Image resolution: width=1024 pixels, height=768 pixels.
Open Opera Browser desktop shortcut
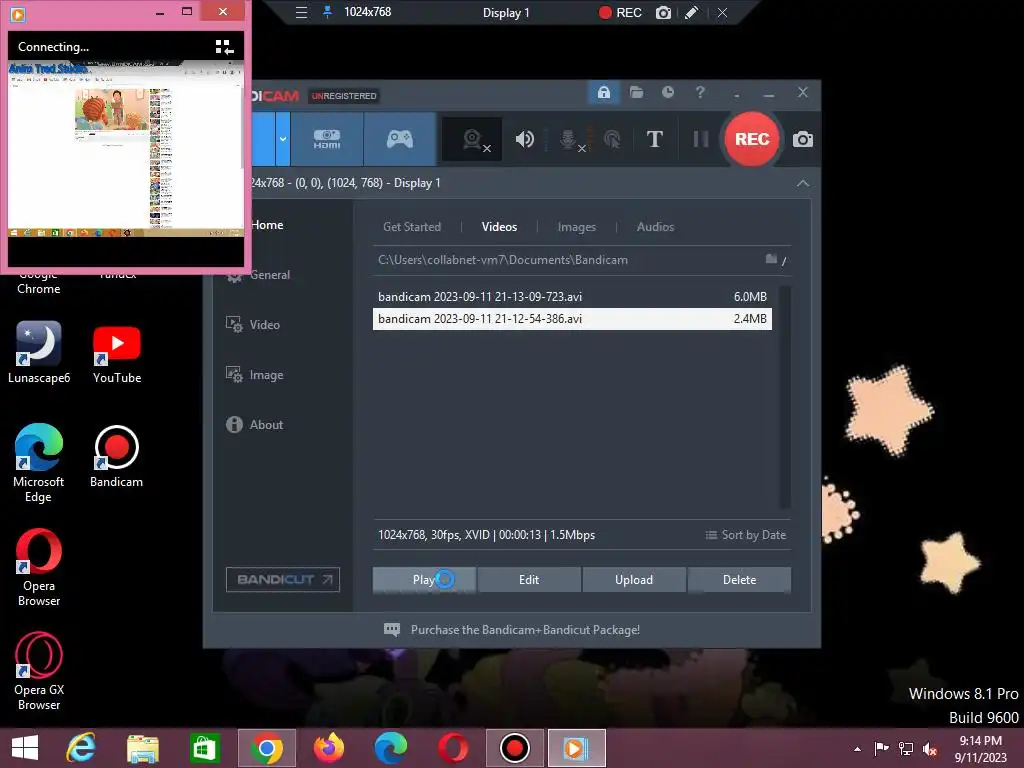pos(39,568)
